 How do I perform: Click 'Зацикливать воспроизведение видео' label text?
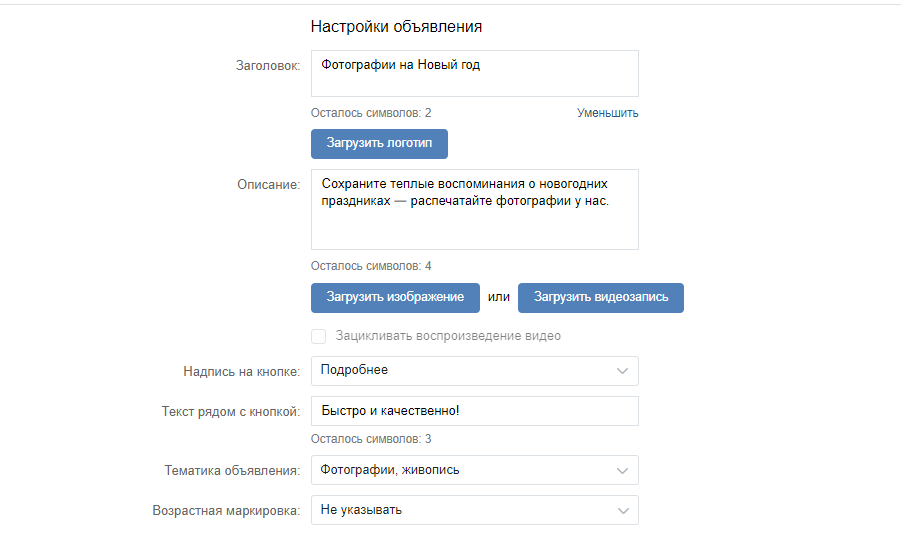(x=448, y=336)
